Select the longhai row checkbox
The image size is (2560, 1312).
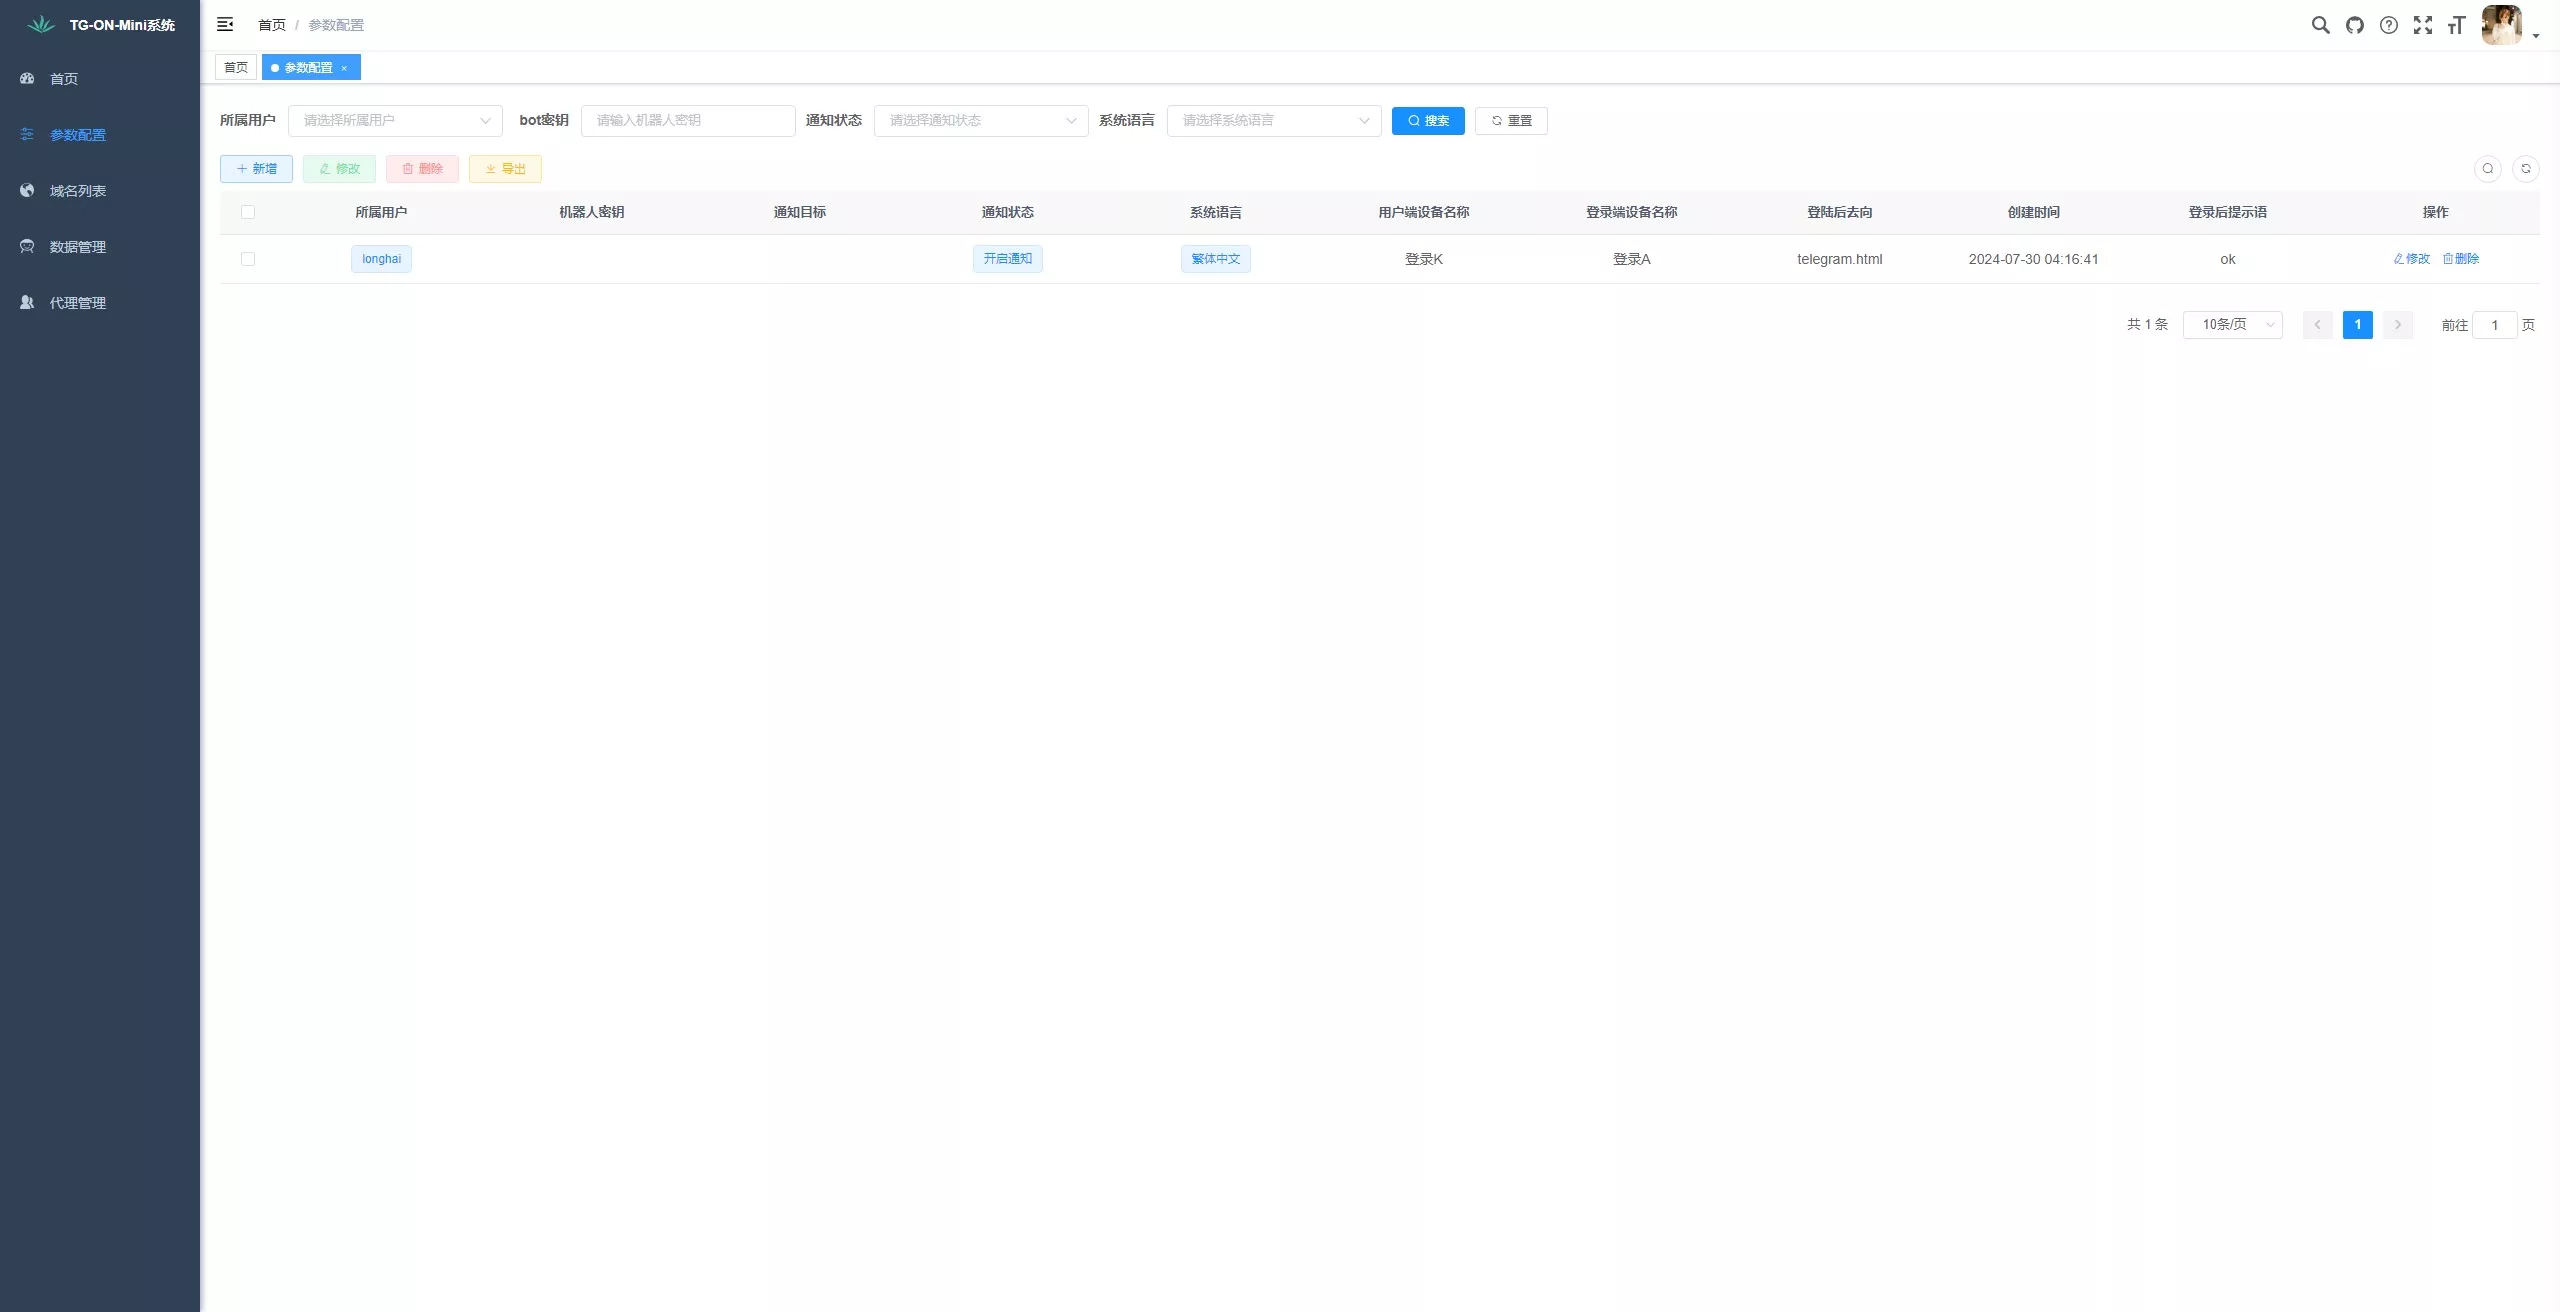(248, 259)
